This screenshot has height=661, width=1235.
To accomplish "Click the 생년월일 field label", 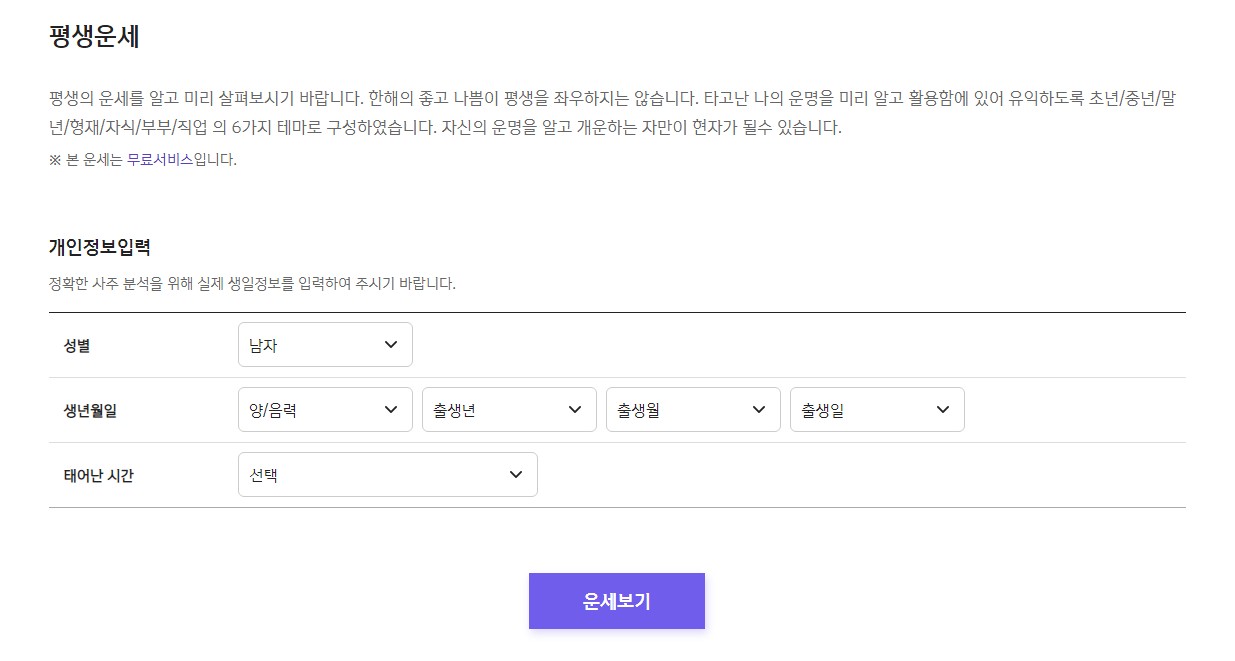I will [88, 409].
